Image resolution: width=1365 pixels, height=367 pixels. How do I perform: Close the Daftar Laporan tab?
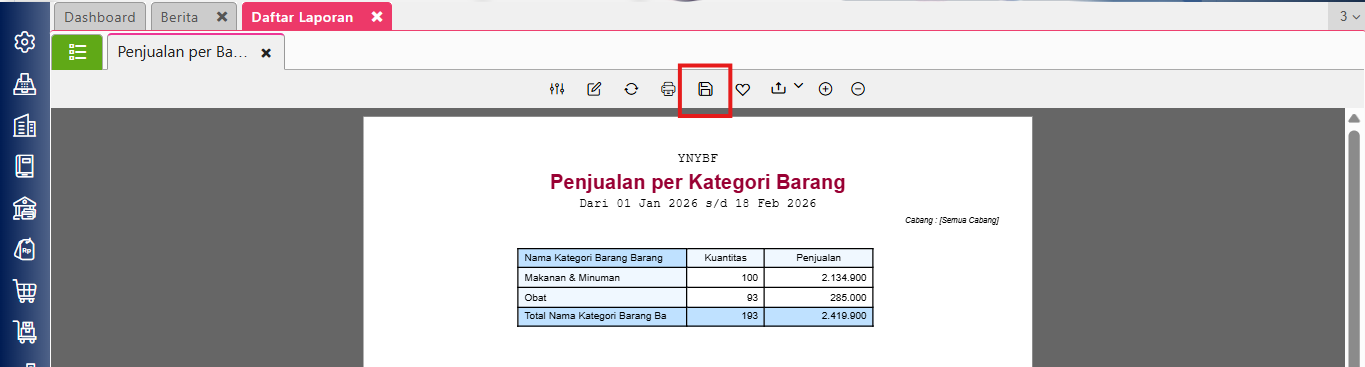tap(376, 17)
